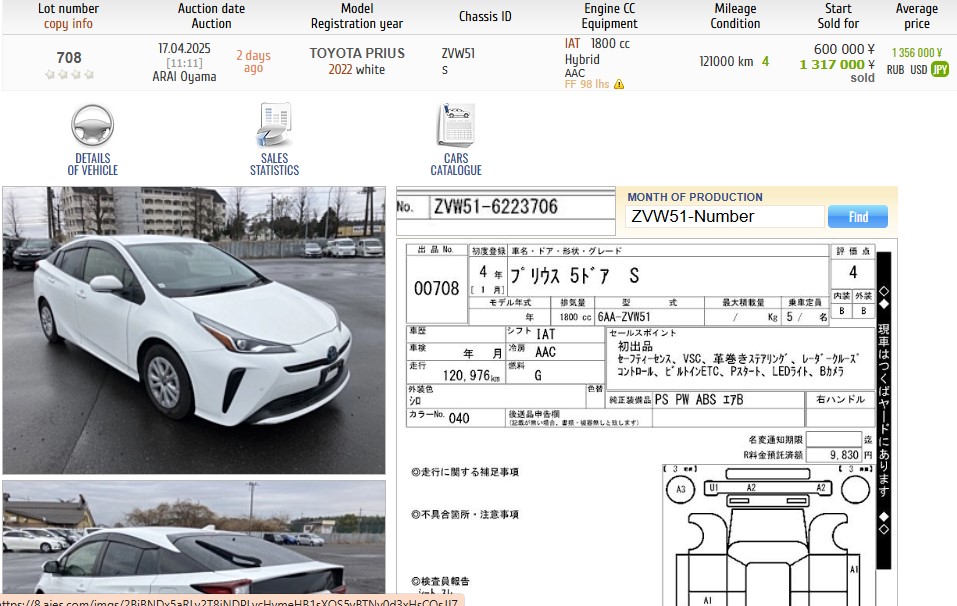Click the sold price 1 317 000 ¥
Screen dimensions: 957x606
[837, 65]
